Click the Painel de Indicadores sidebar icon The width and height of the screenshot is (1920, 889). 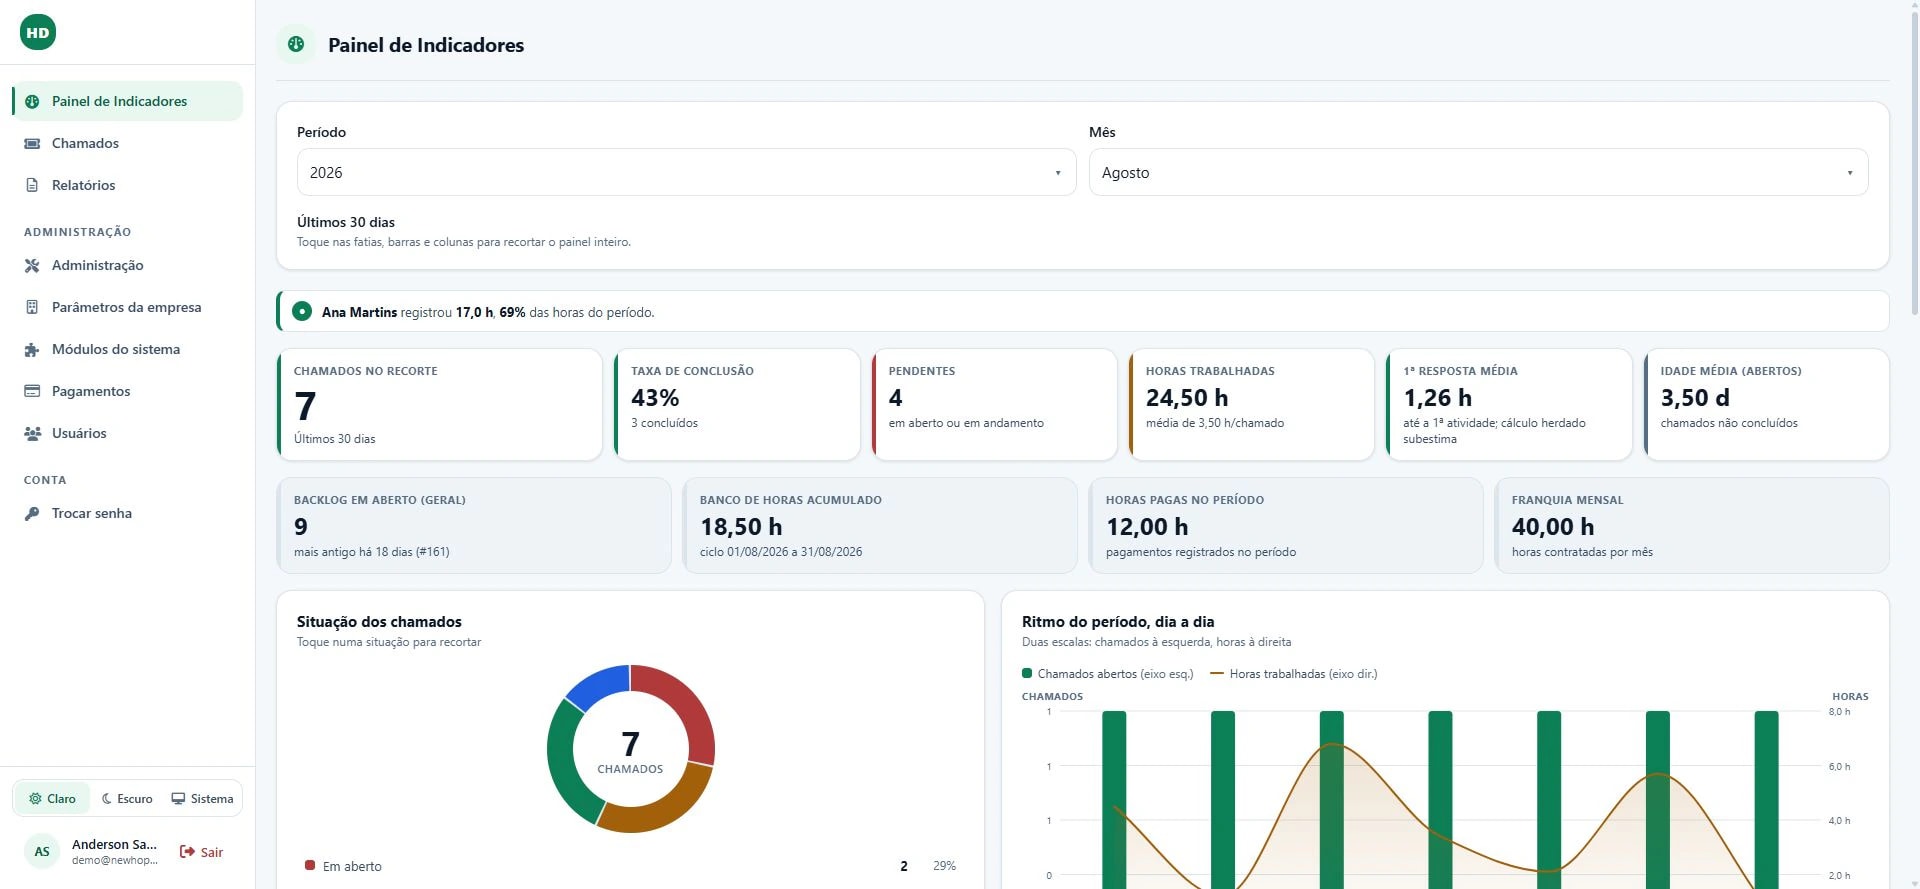tap(32, 101)
